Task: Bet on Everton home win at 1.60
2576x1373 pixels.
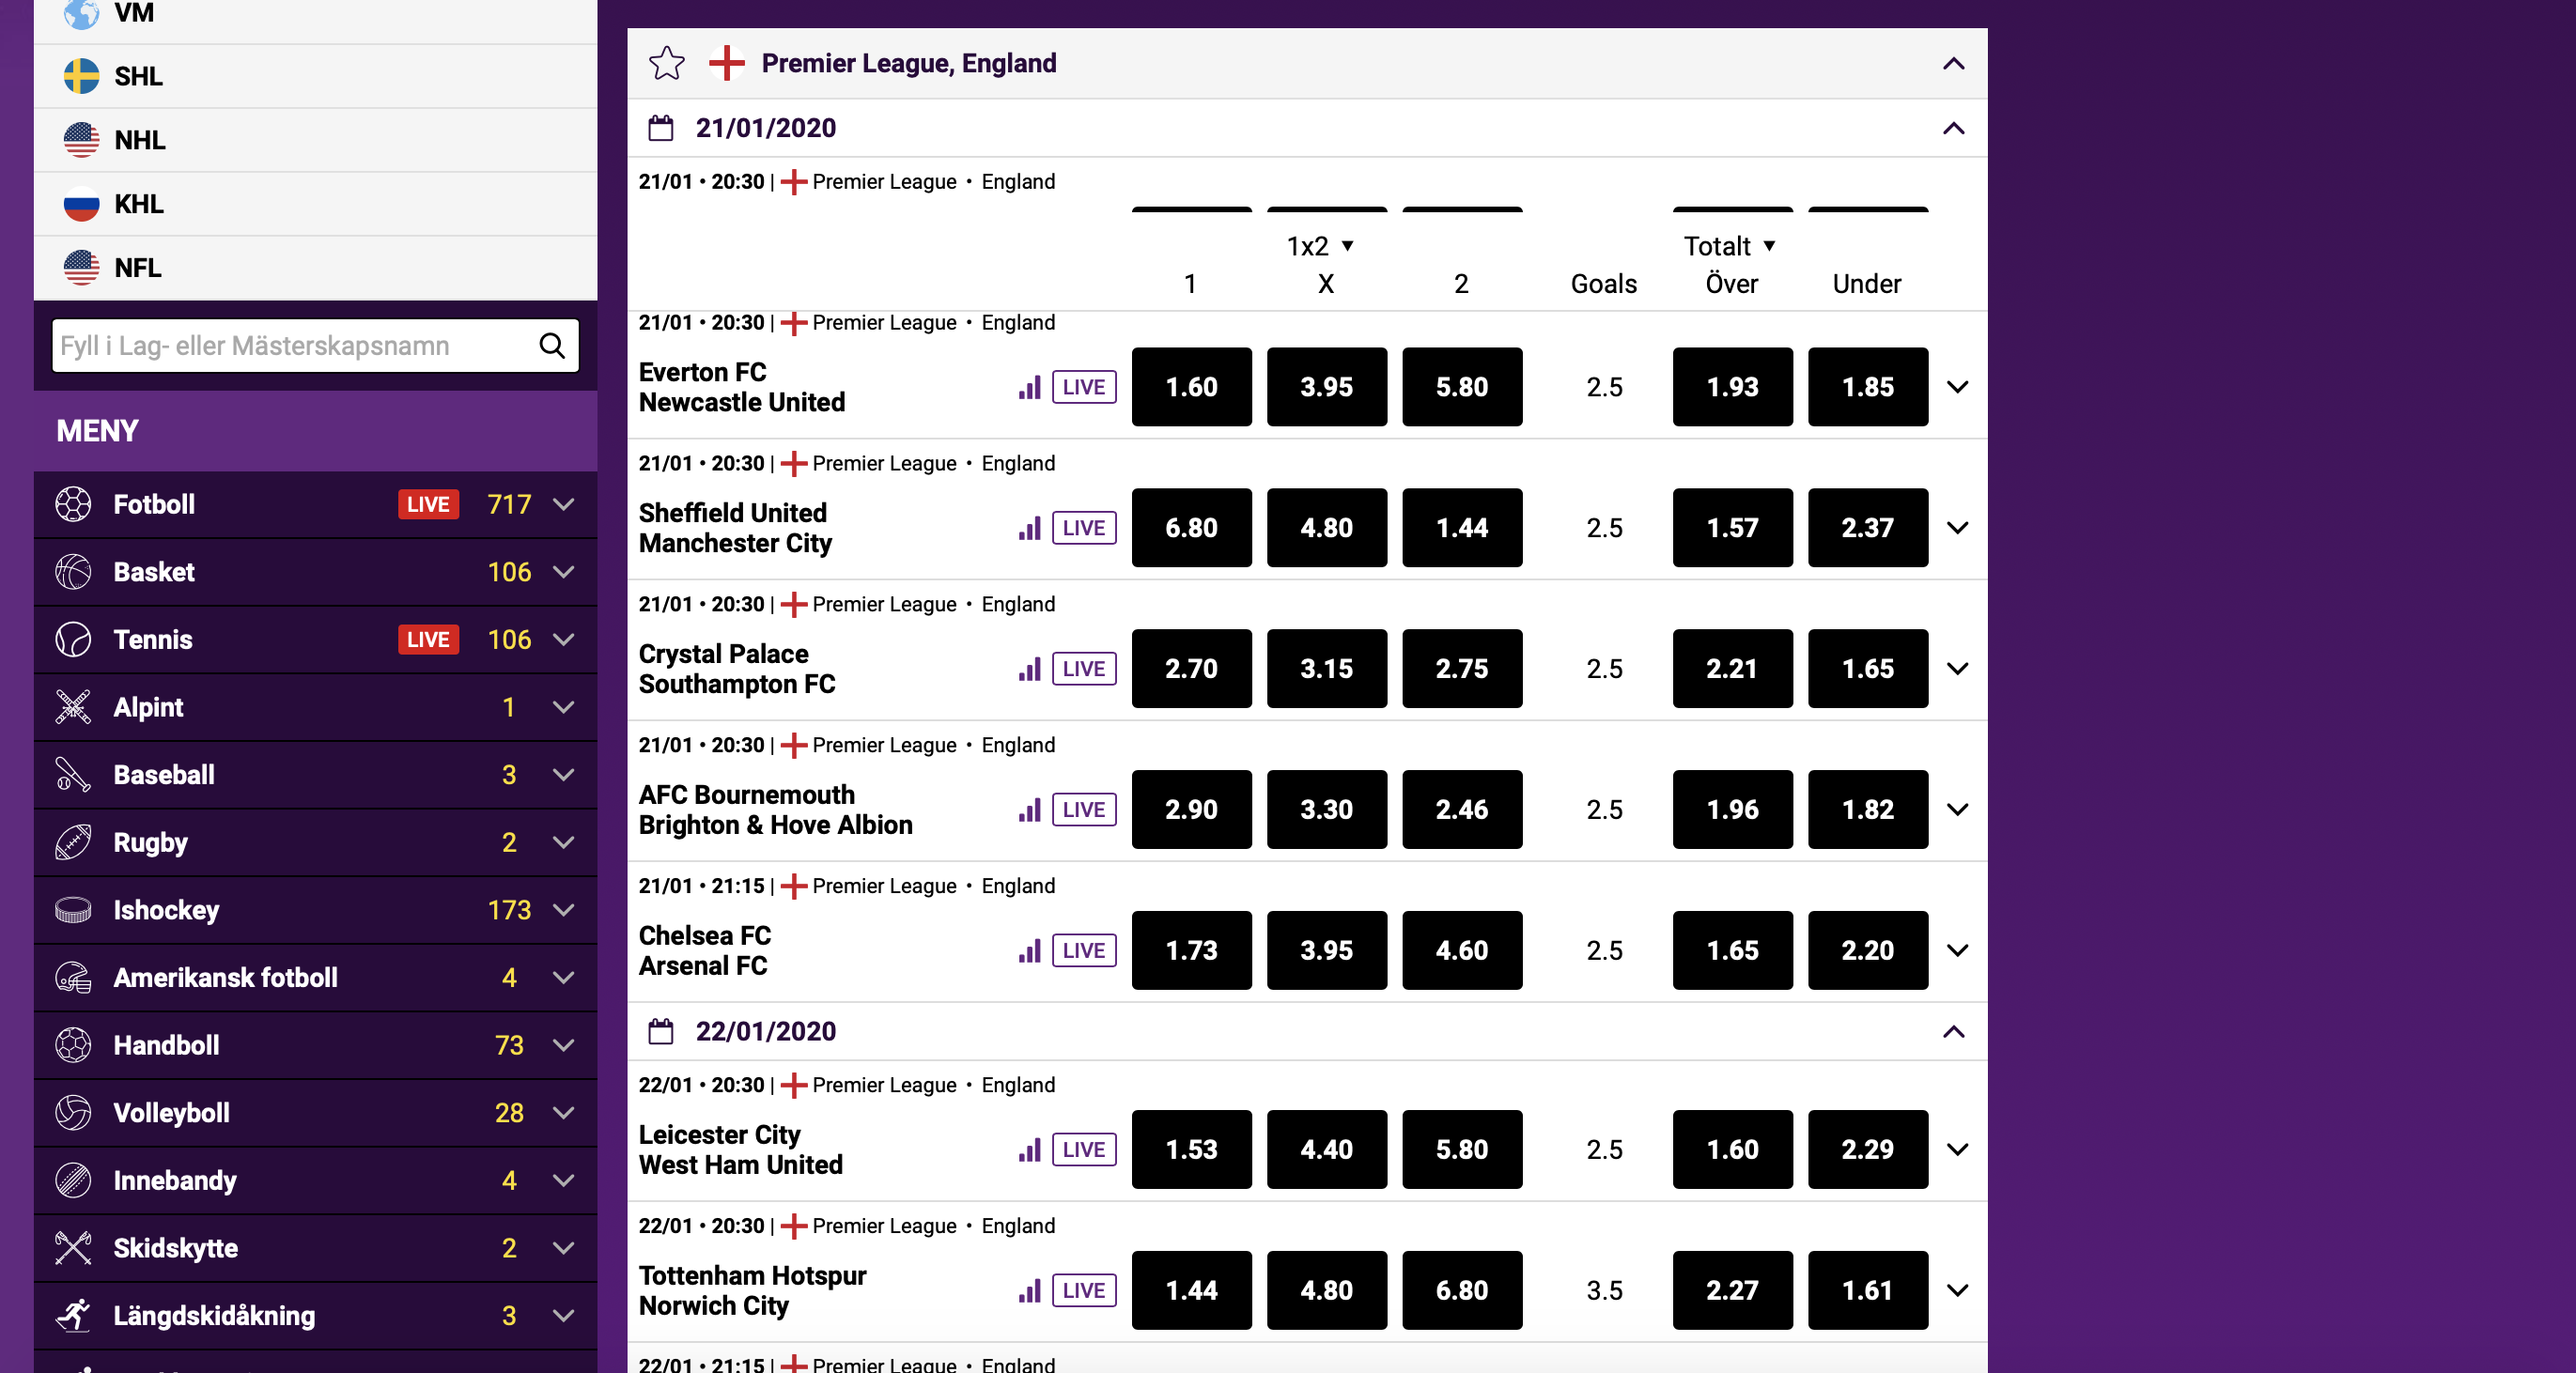Action: click(x=1190, y=387)
